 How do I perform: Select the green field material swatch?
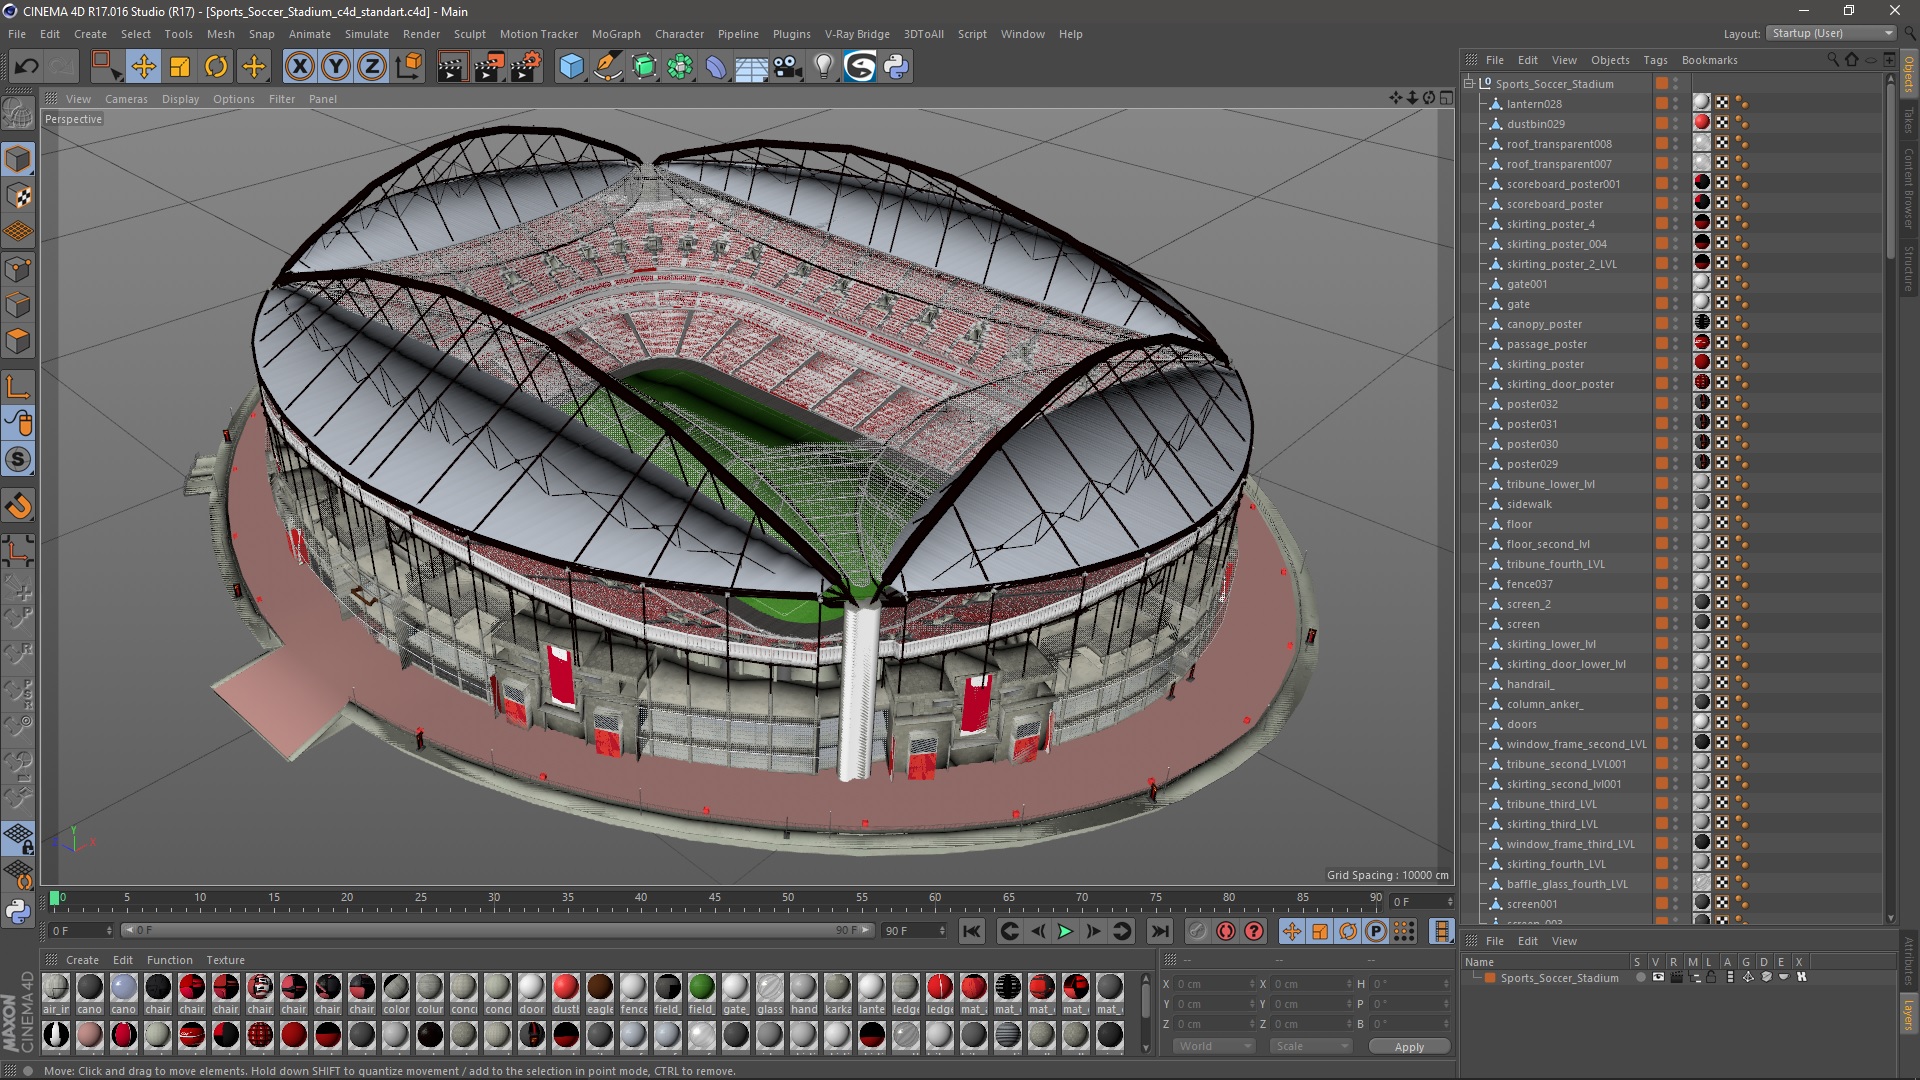(x=701, y=988)
